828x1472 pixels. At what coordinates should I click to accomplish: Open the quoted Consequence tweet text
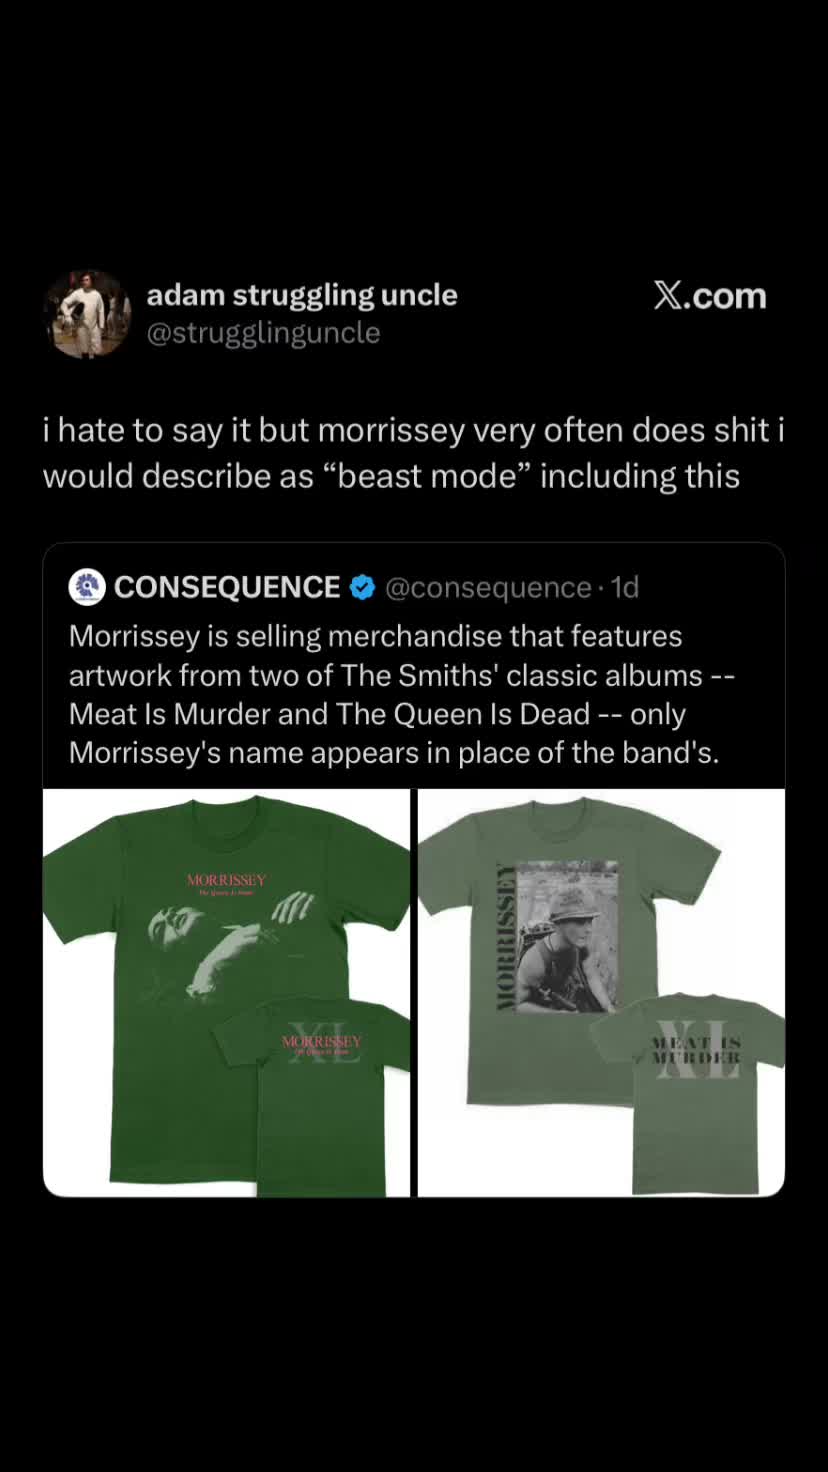coord(402,695)
